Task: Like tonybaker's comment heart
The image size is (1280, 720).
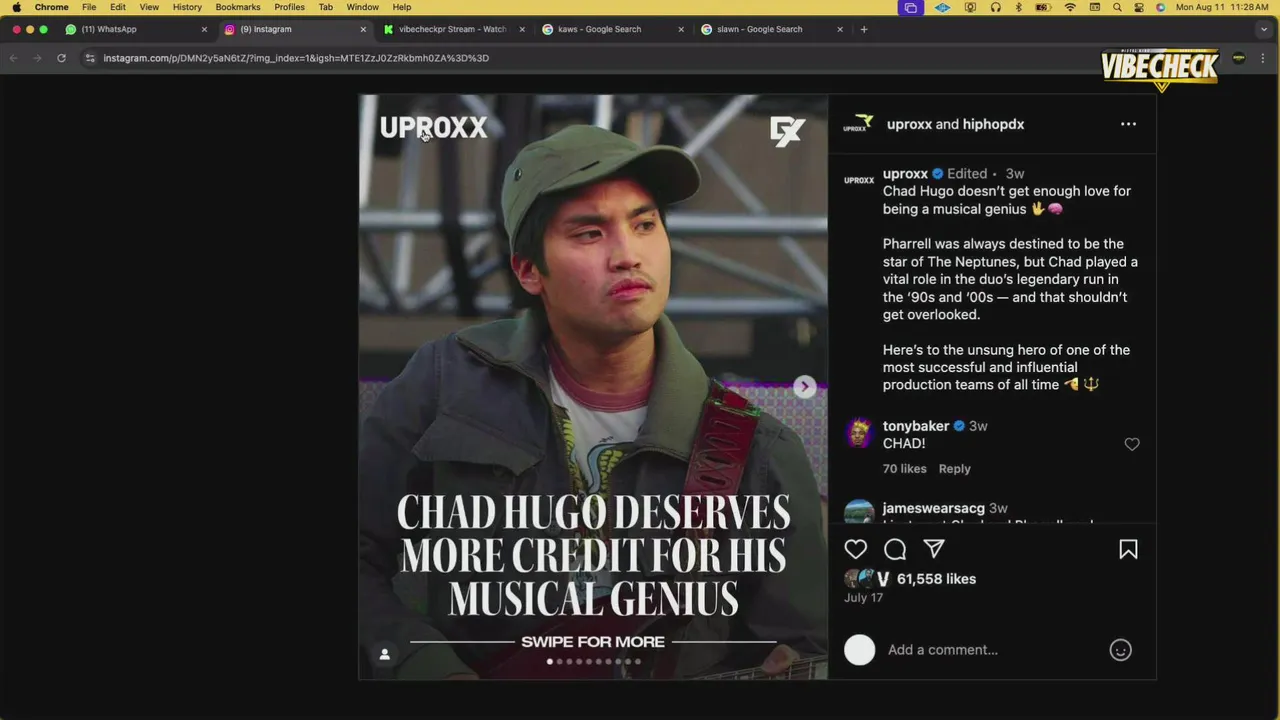Action: tap(1132, 444)
